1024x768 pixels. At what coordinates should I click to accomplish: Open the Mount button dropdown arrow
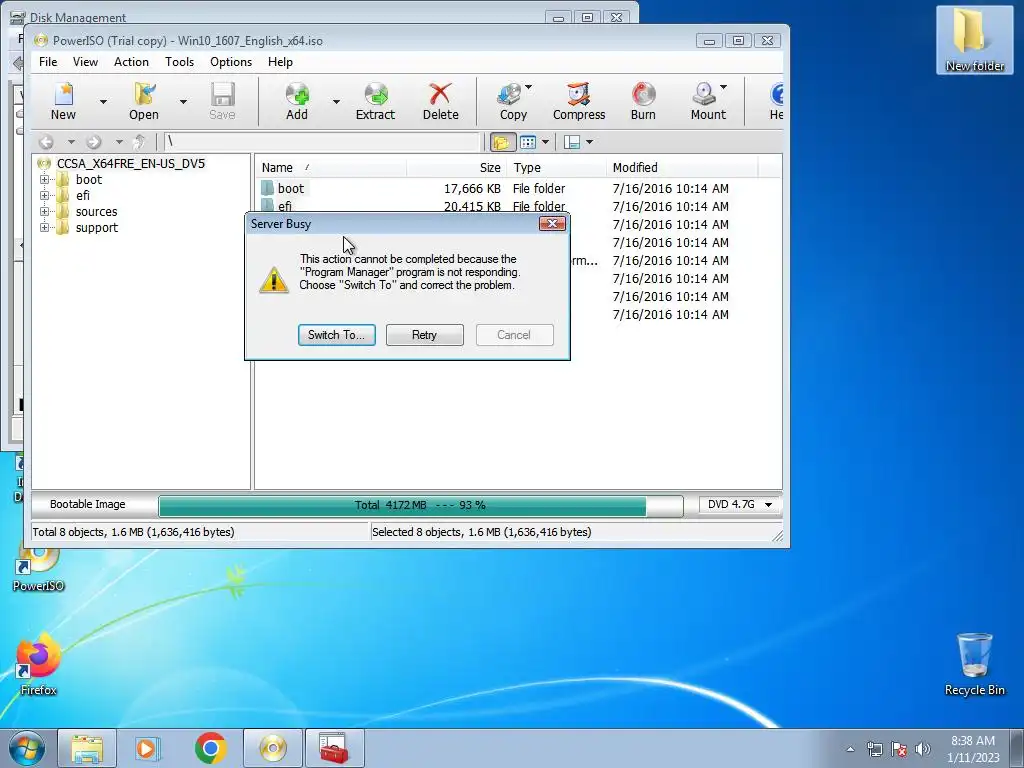pyautogui.click(x=723, y=87)
